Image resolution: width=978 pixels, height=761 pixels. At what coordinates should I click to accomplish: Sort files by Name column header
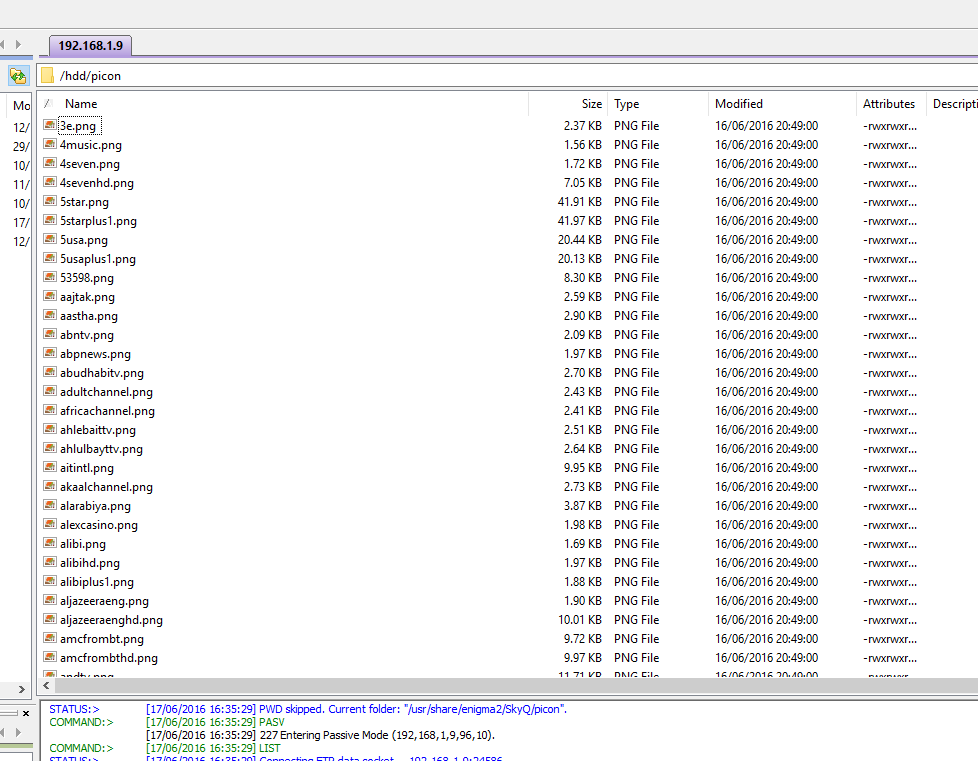[x=81, y=104]
